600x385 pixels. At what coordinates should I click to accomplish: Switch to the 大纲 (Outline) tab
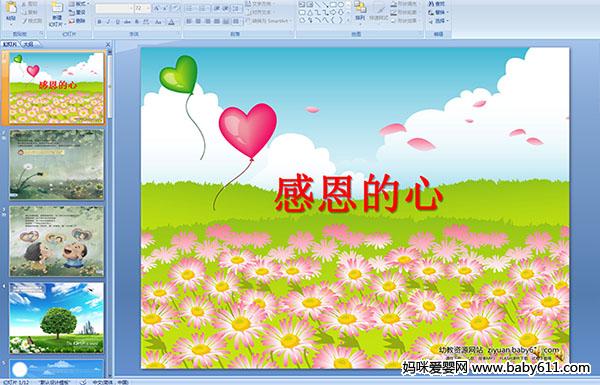click(x=29, y=44)
